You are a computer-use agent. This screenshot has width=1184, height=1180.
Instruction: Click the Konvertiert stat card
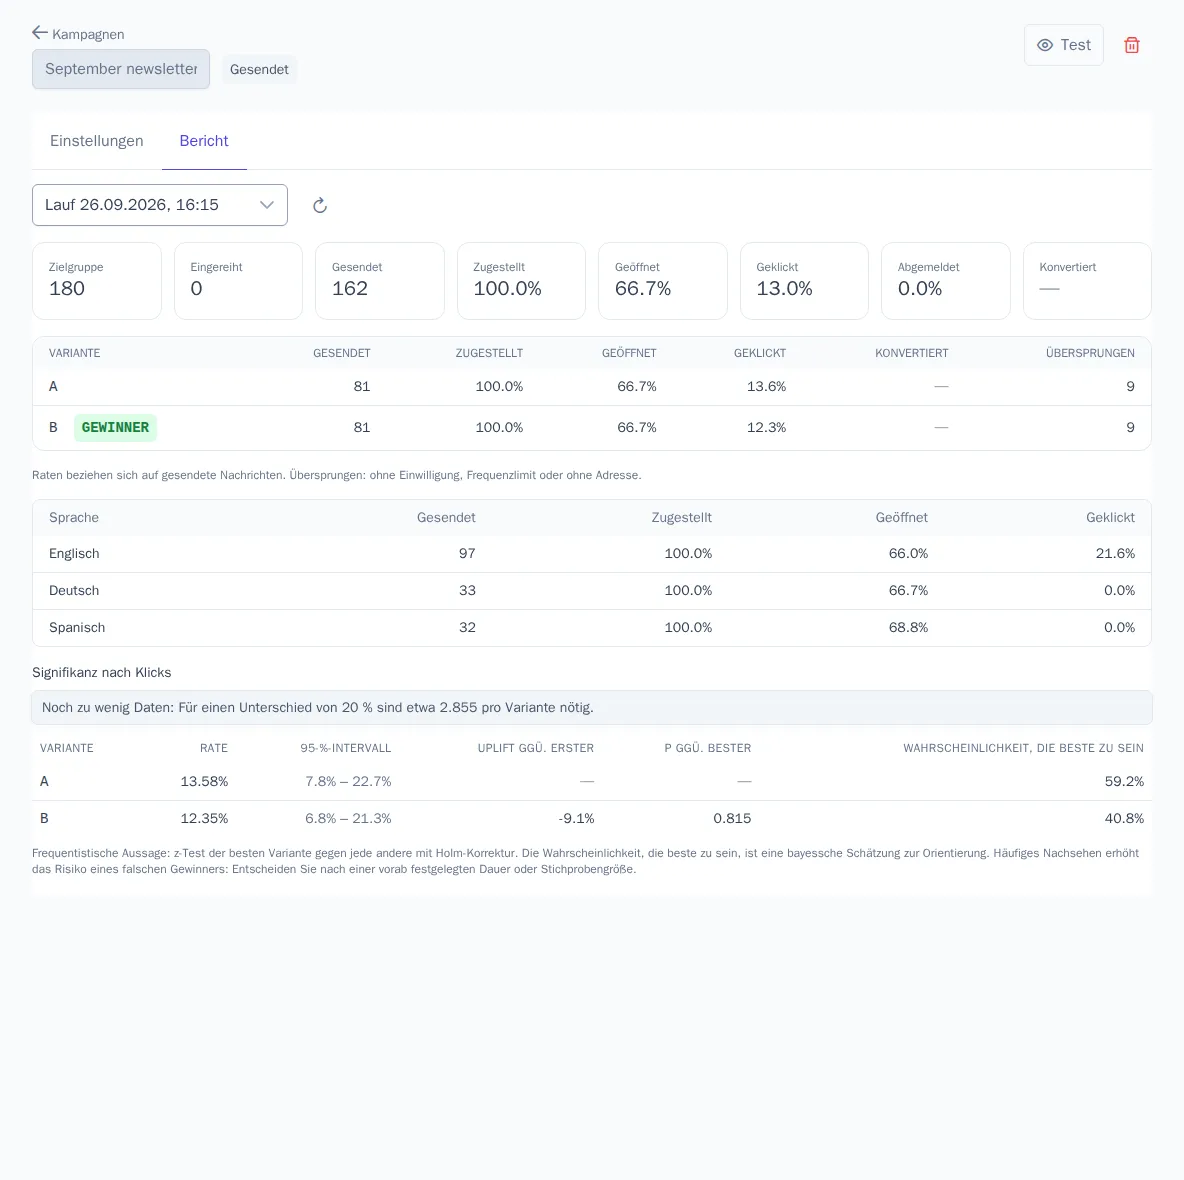1087,281
